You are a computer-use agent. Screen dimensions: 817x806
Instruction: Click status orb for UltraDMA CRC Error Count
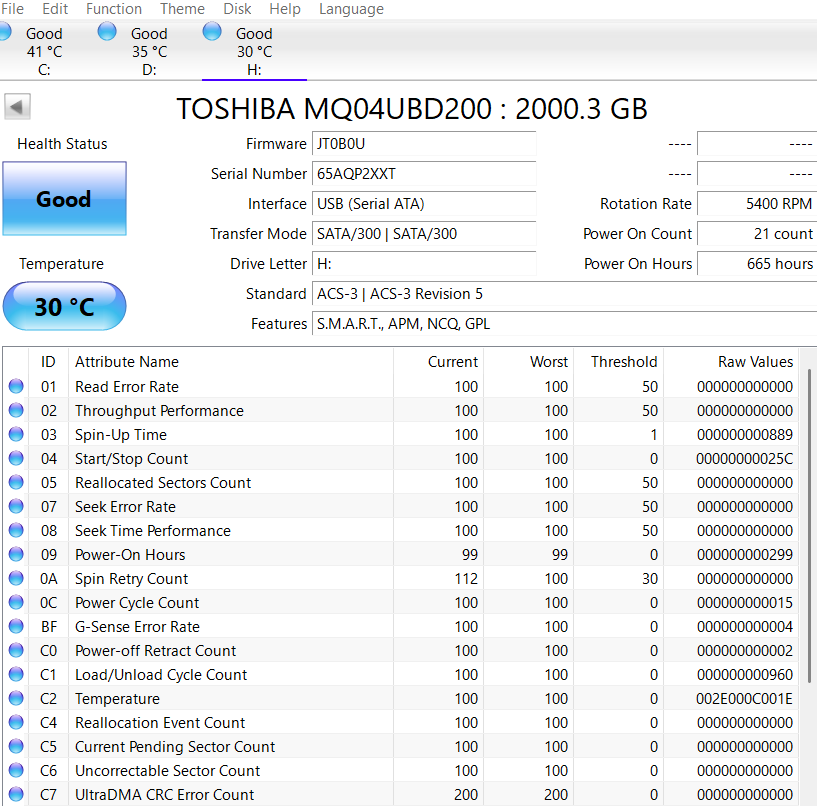click(x=16, y=793)
